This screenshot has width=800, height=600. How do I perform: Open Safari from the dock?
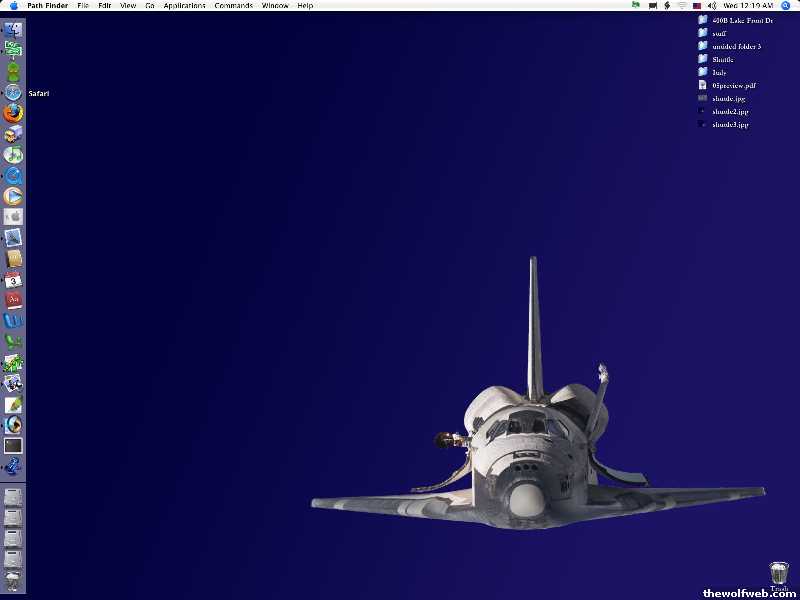pyautogui.click(x=13, y=92)
